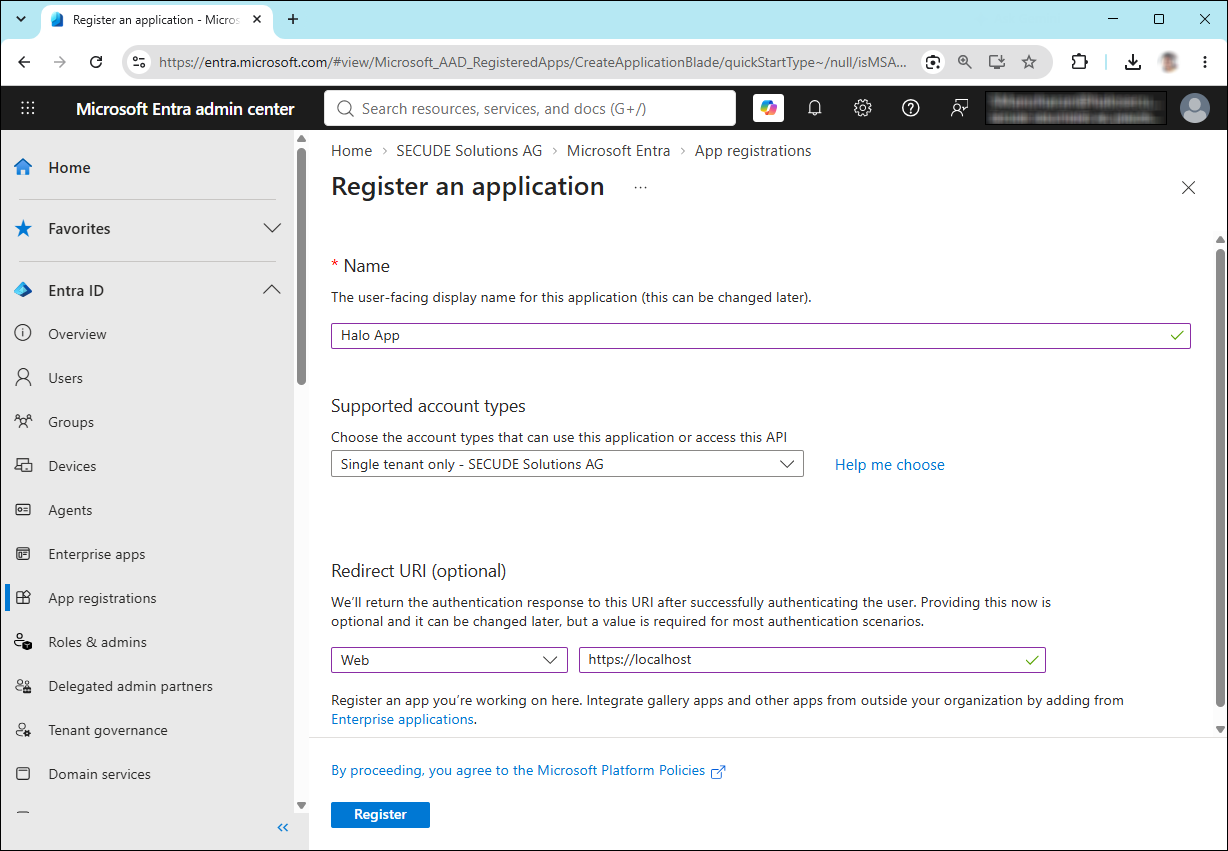Go back with browser back arrow
The width and height of the screenshot is (1228, 851).
point(24,62)
